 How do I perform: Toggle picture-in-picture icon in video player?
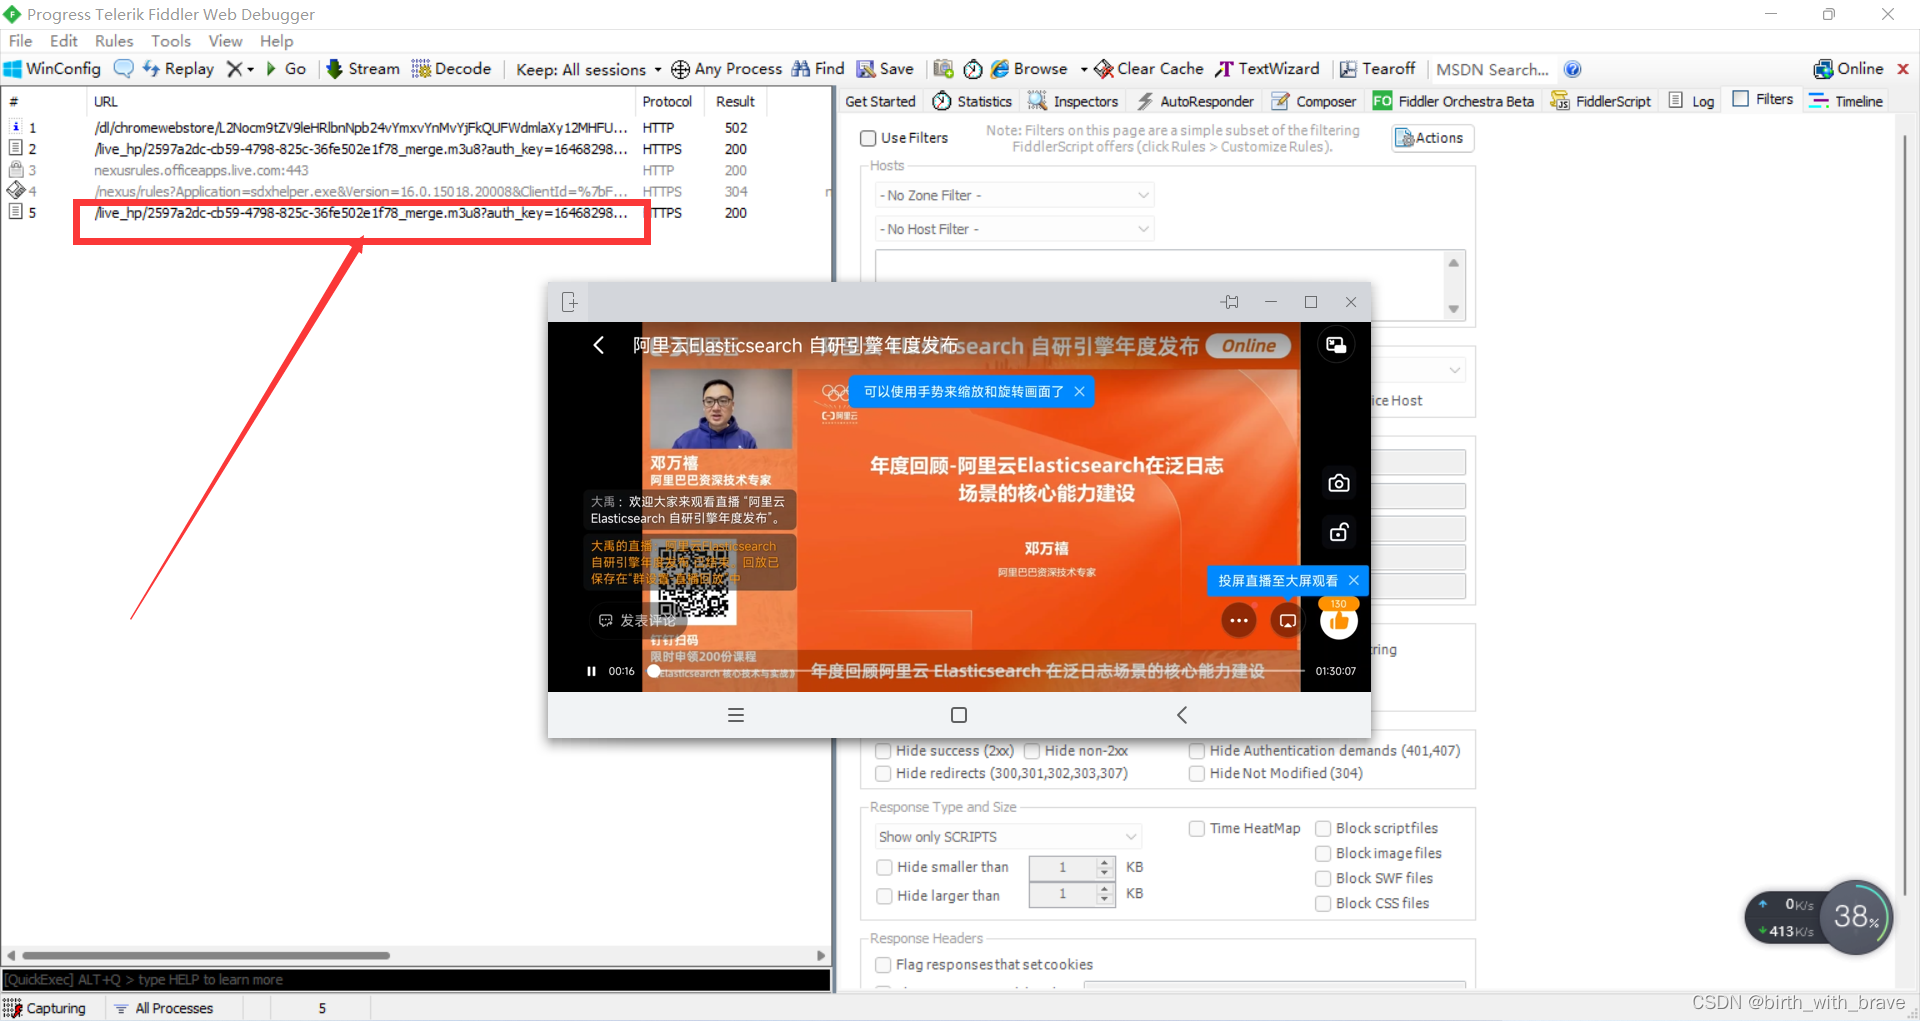click(x=1336, y=345)
